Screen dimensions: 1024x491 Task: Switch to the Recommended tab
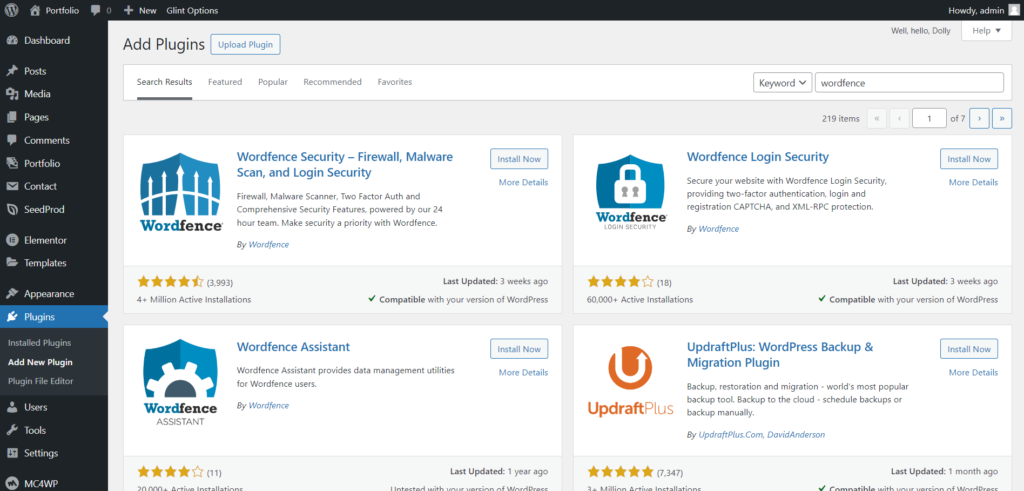[x=332, y=82]
